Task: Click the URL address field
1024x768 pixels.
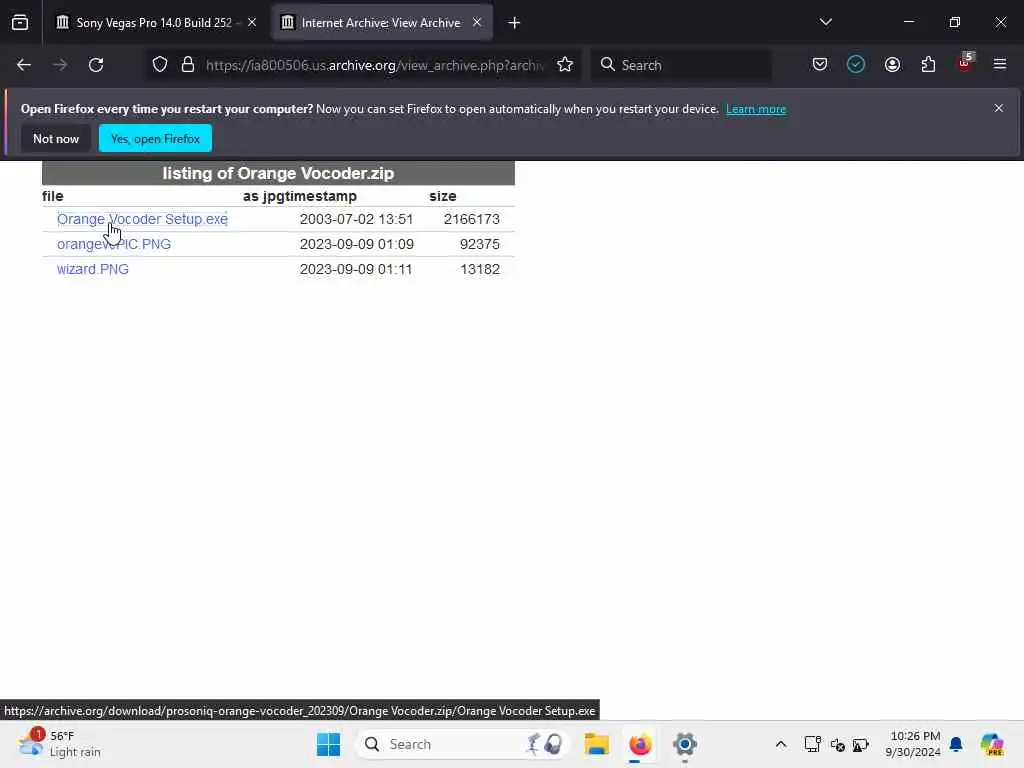Action: click(374, 65)
